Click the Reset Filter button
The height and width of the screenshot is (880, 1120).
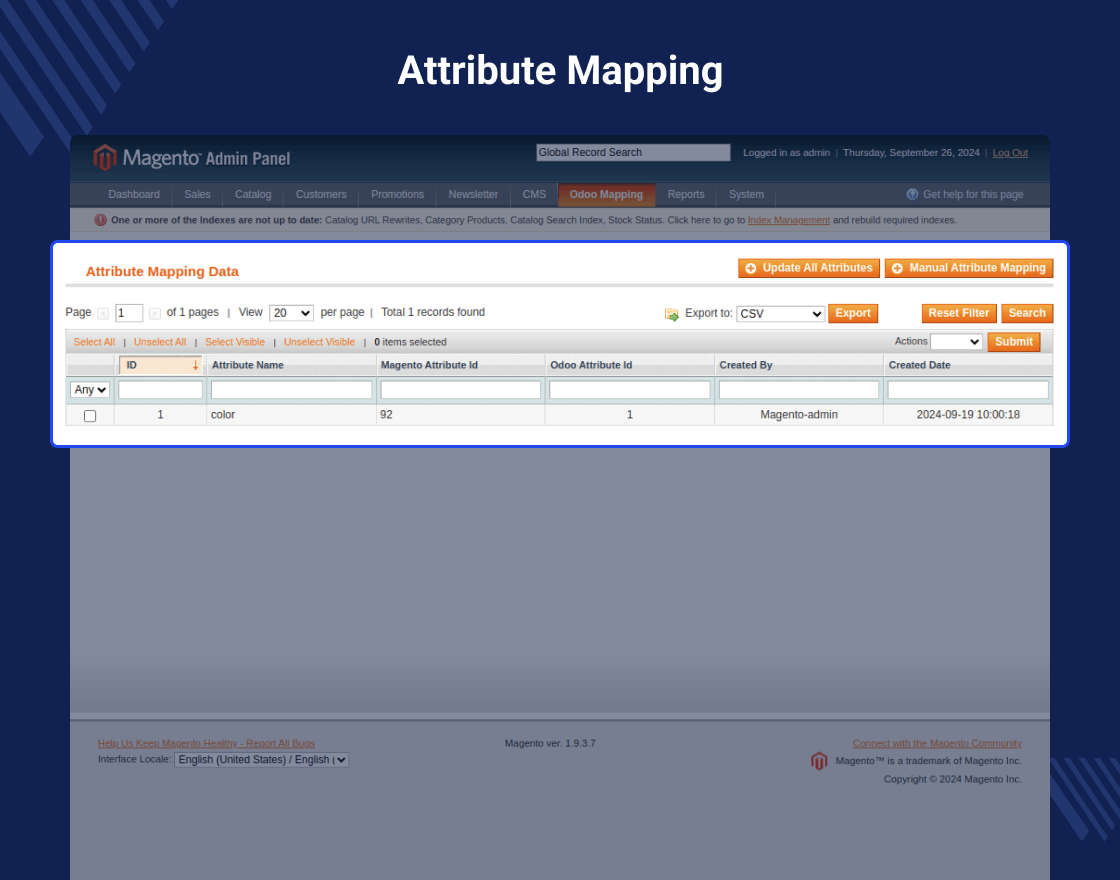[x=959, y=314]
